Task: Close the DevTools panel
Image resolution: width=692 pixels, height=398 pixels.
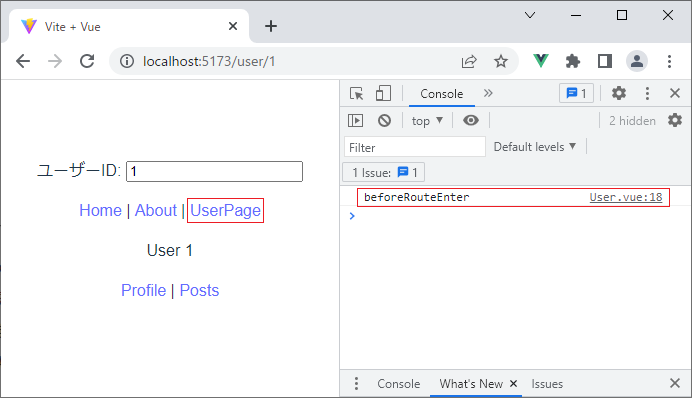Action: coord(675,93)
